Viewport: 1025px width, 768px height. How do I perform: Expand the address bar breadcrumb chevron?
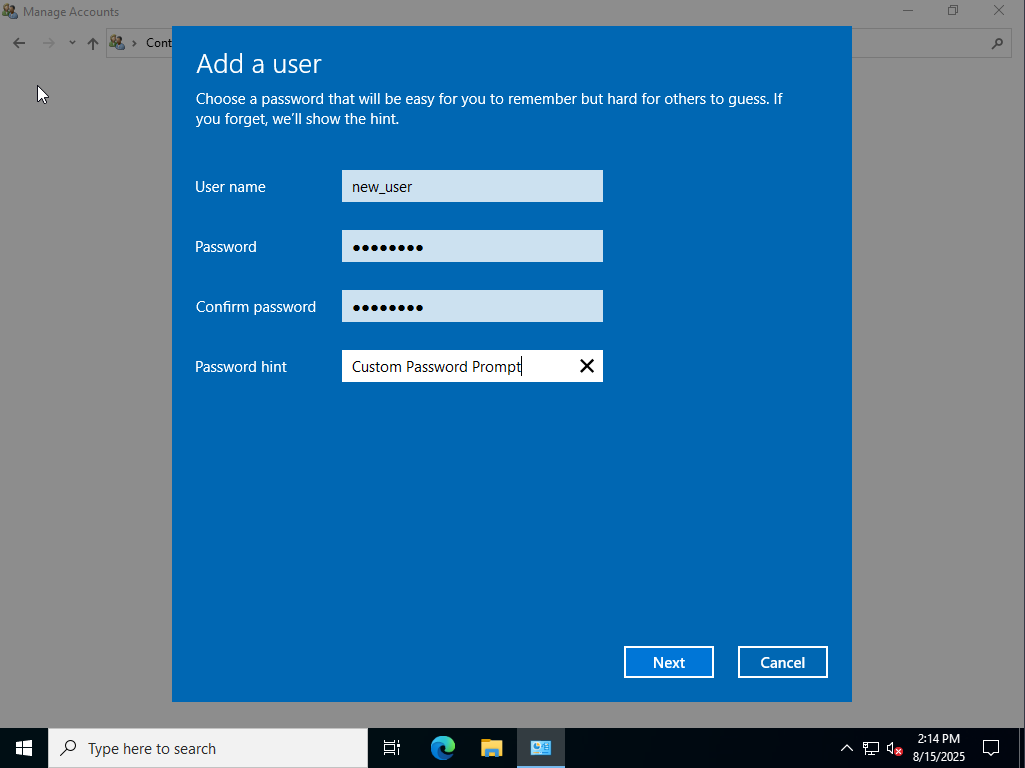(134, 43)
